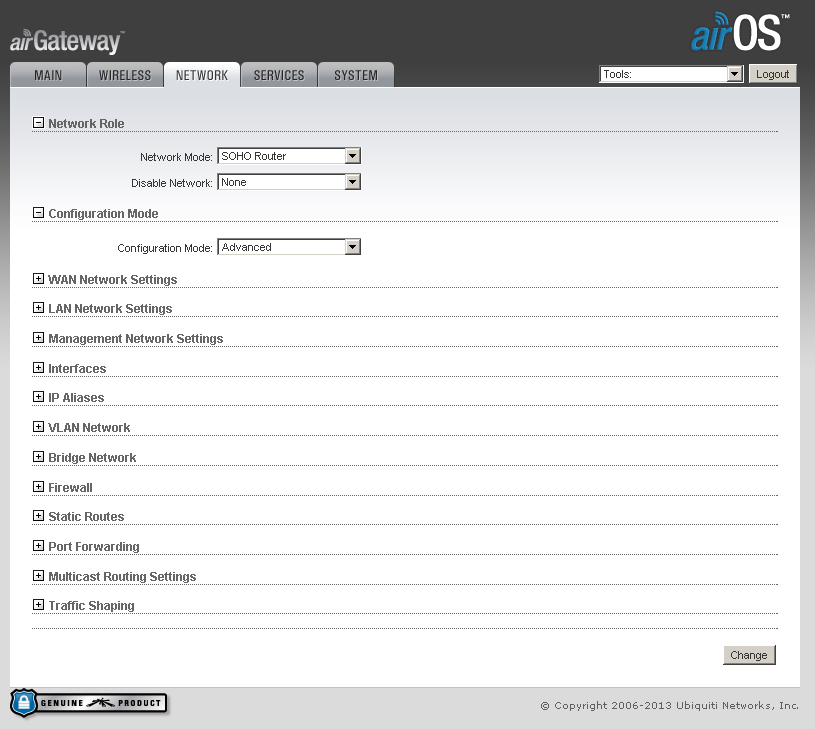Viewport: 815px width, 729px height.
Task: Open the Disable Network dropdown
Action: coord(353,181)
